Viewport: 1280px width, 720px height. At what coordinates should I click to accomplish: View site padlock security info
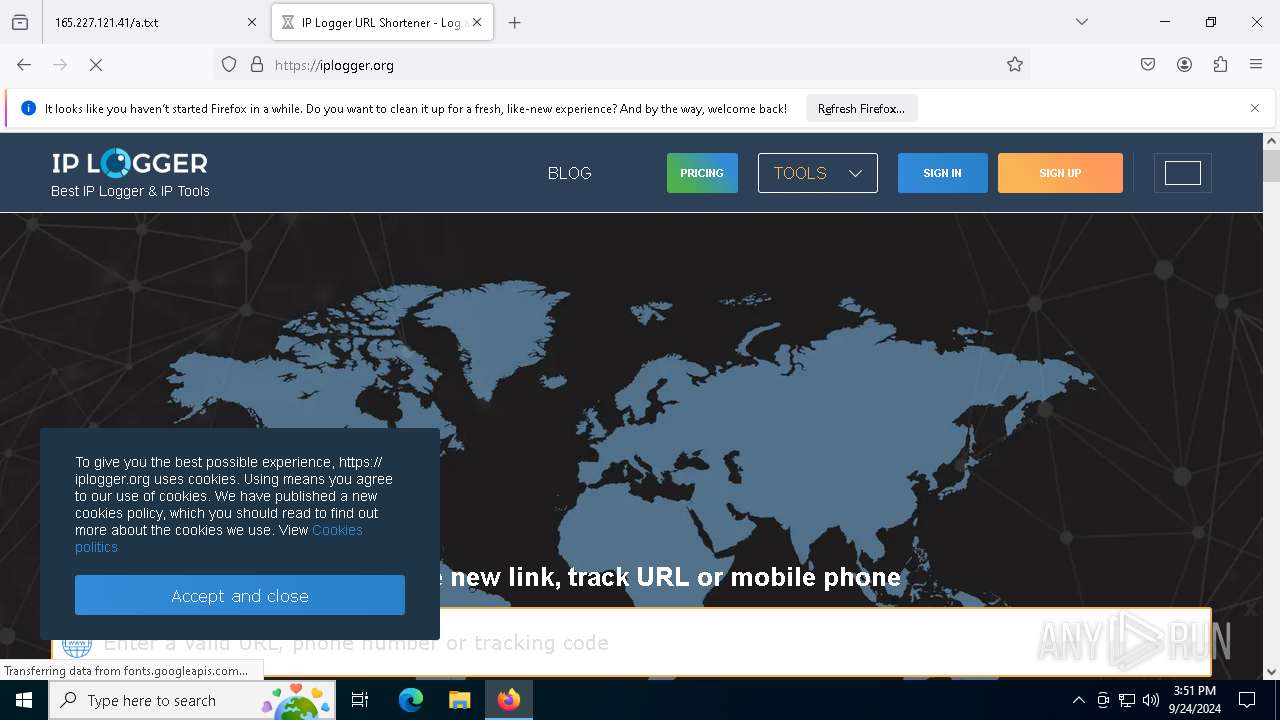tap(257, 65)
